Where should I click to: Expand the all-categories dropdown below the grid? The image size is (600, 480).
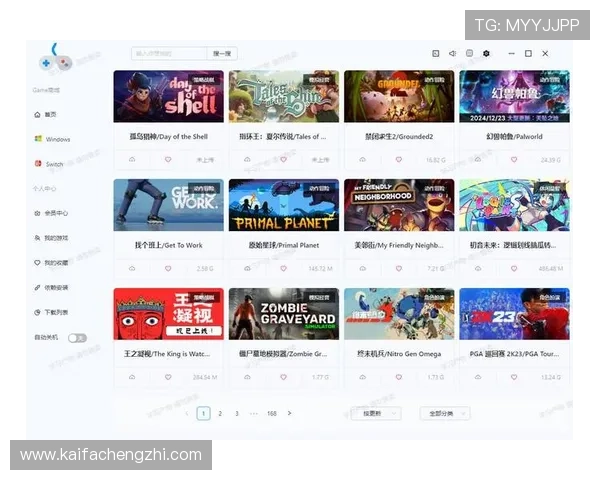coord(445,413)
